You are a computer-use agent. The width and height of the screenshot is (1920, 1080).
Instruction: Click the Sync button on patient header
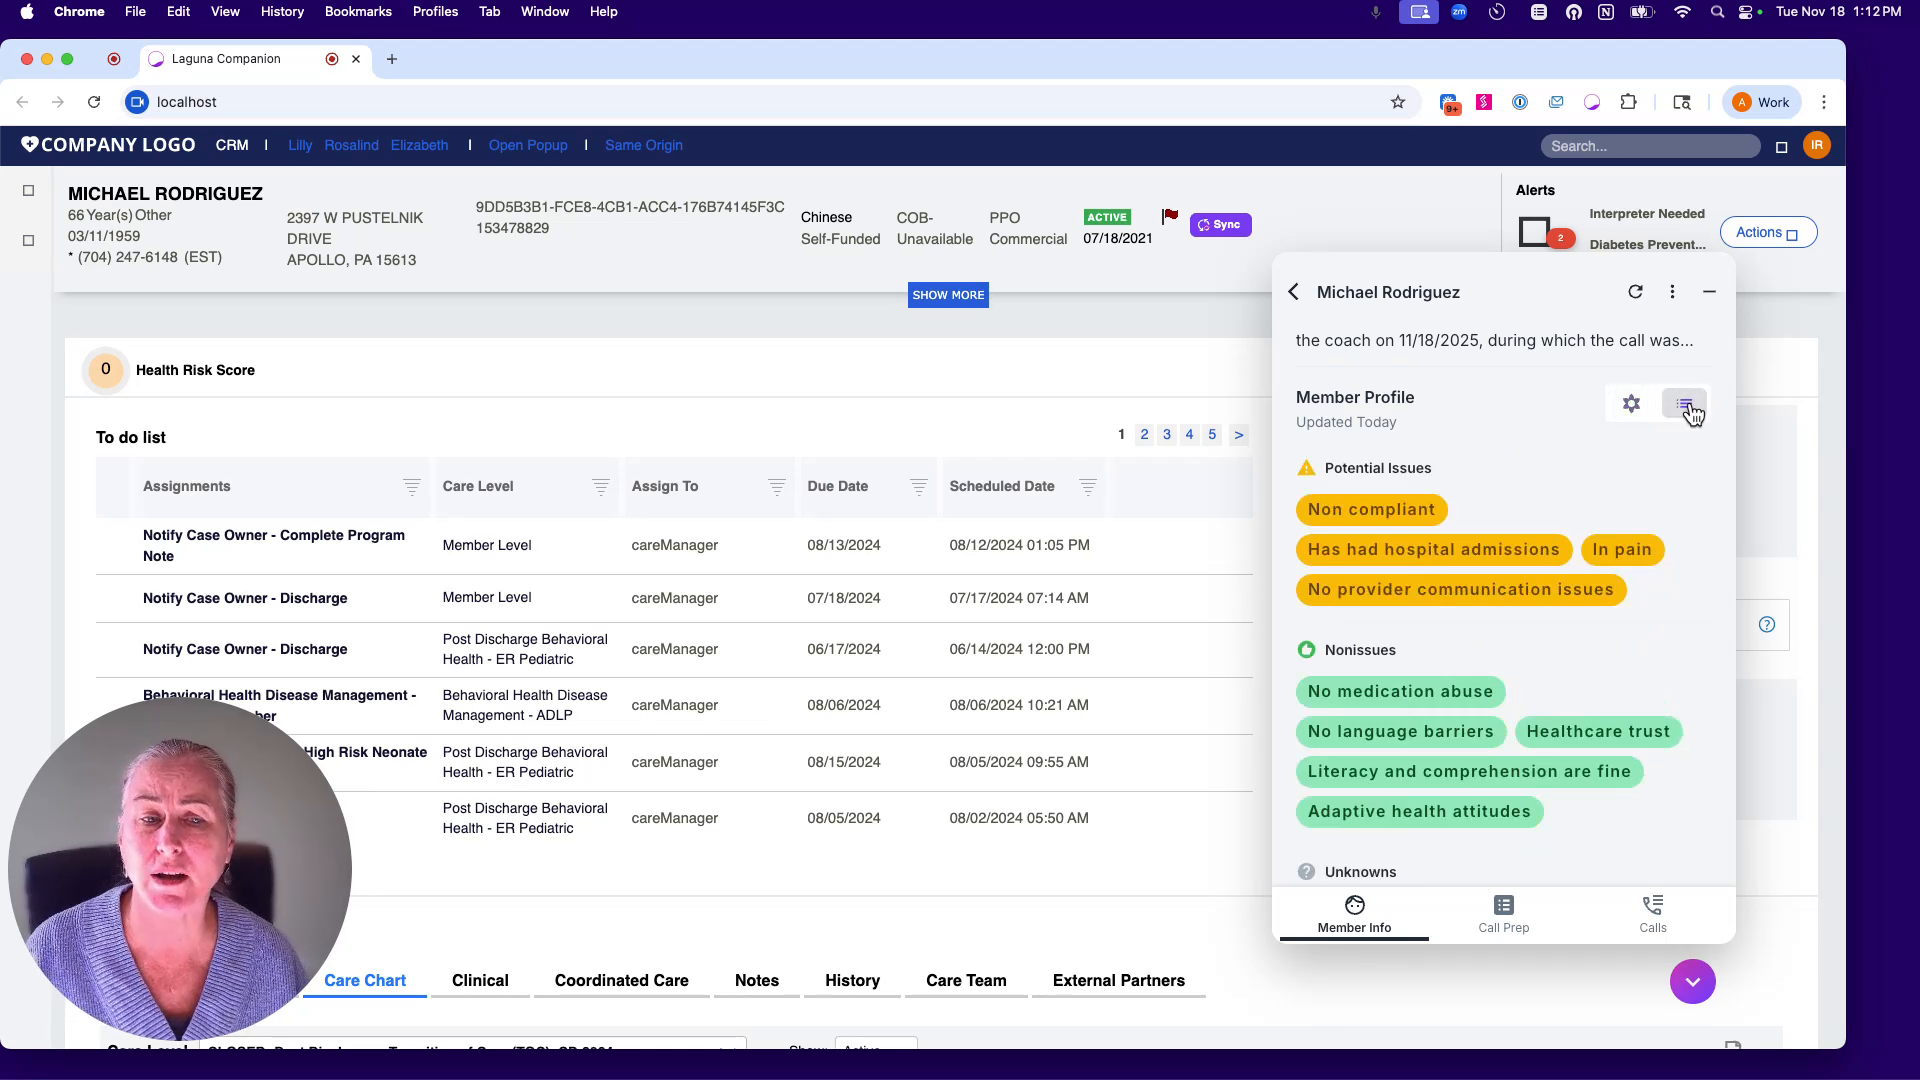(x=1220, y=224)
